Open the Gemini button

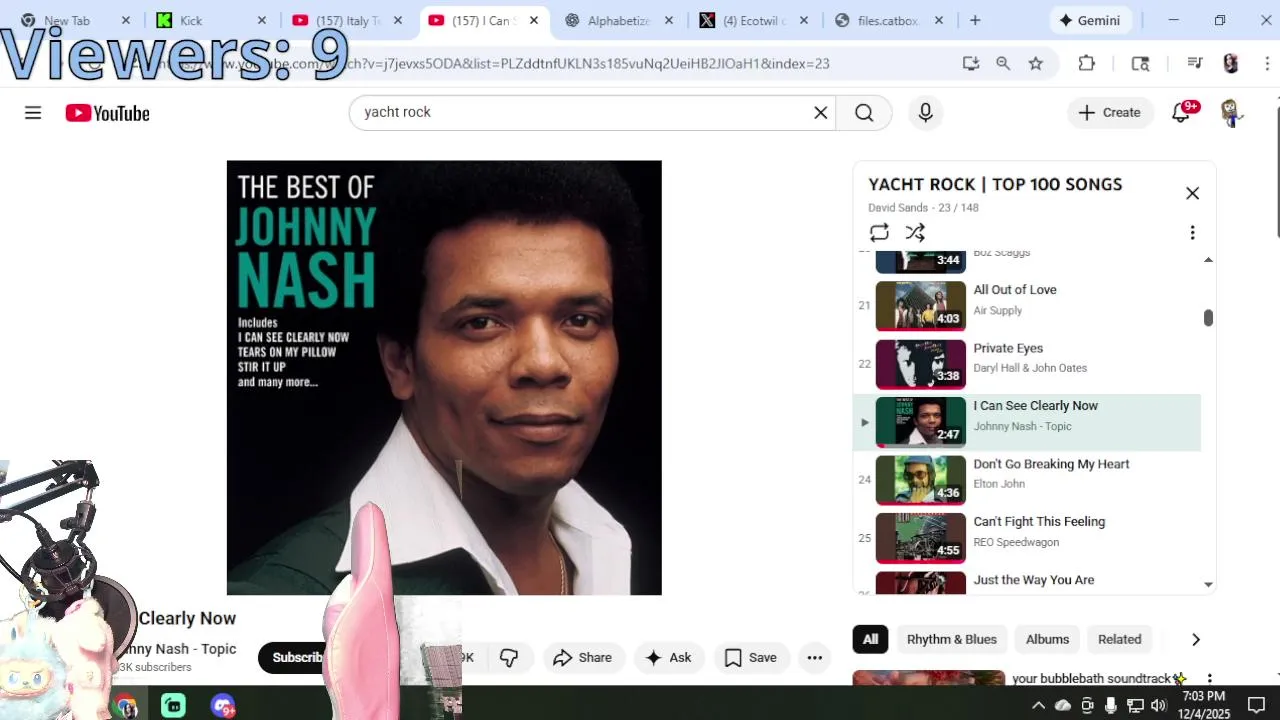click(1091, 20)
